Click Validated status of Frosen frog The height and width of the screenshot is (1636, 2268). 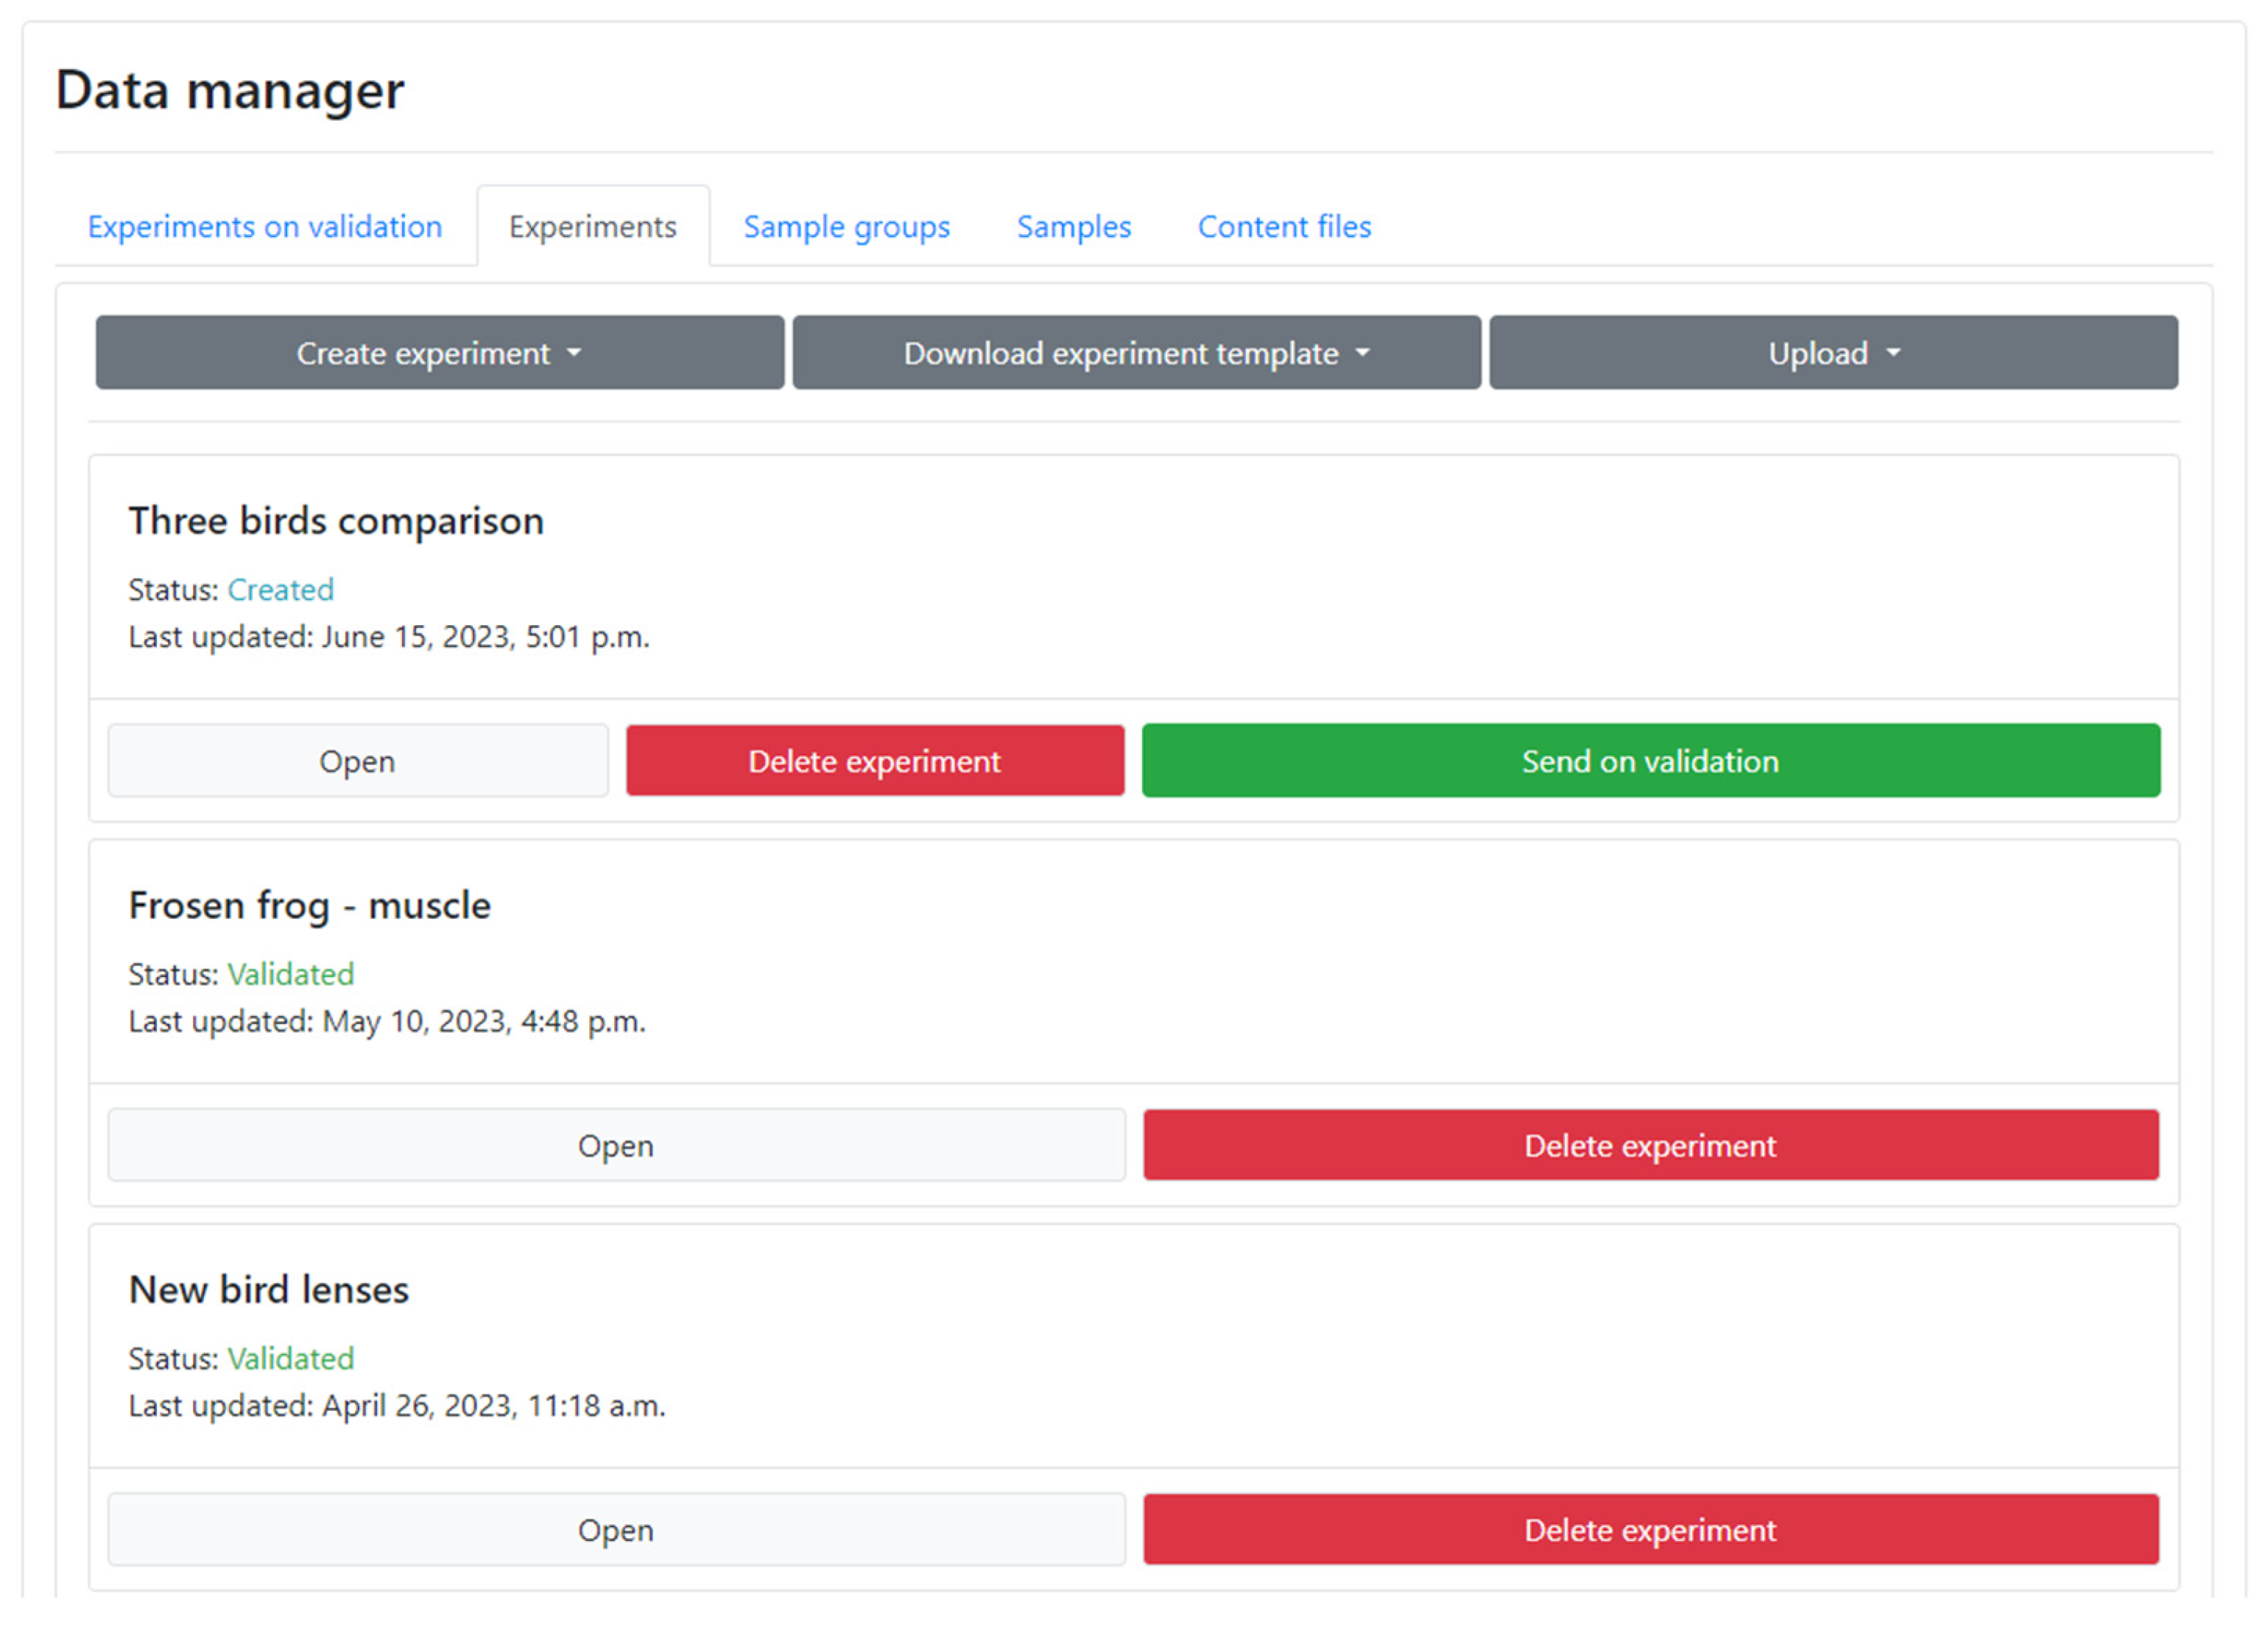pyautogui.click(x=290, y=974)
